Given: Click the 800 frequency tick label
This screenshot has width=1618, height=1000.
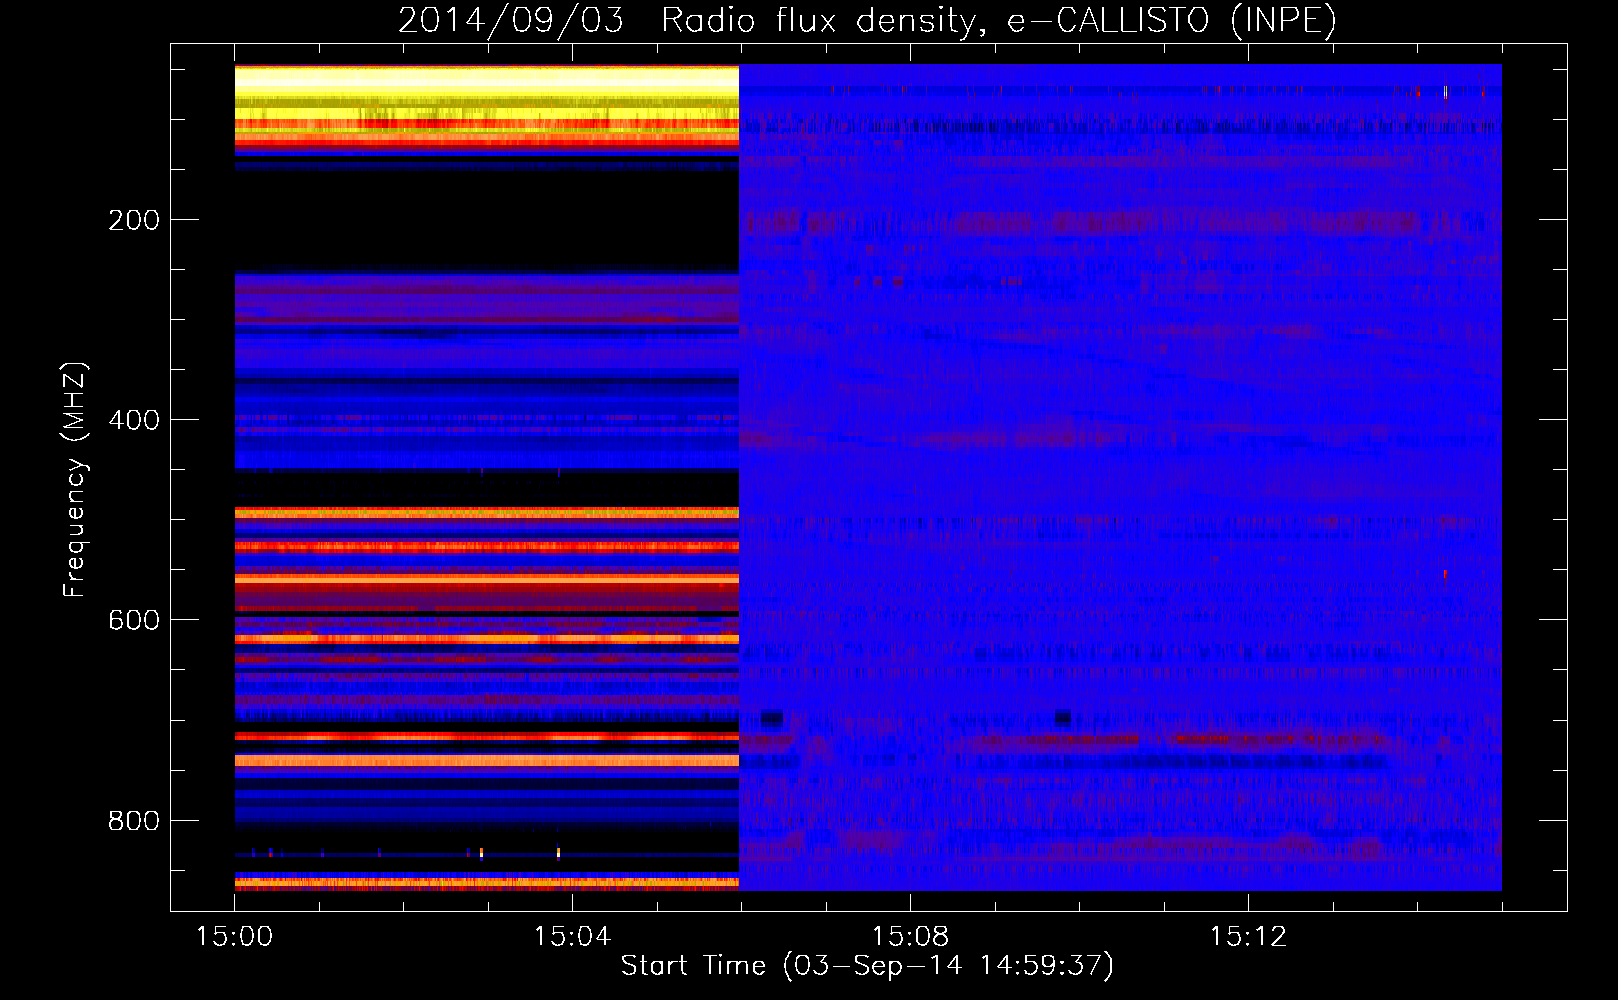Looking at the screenshot, I should 134,821.
